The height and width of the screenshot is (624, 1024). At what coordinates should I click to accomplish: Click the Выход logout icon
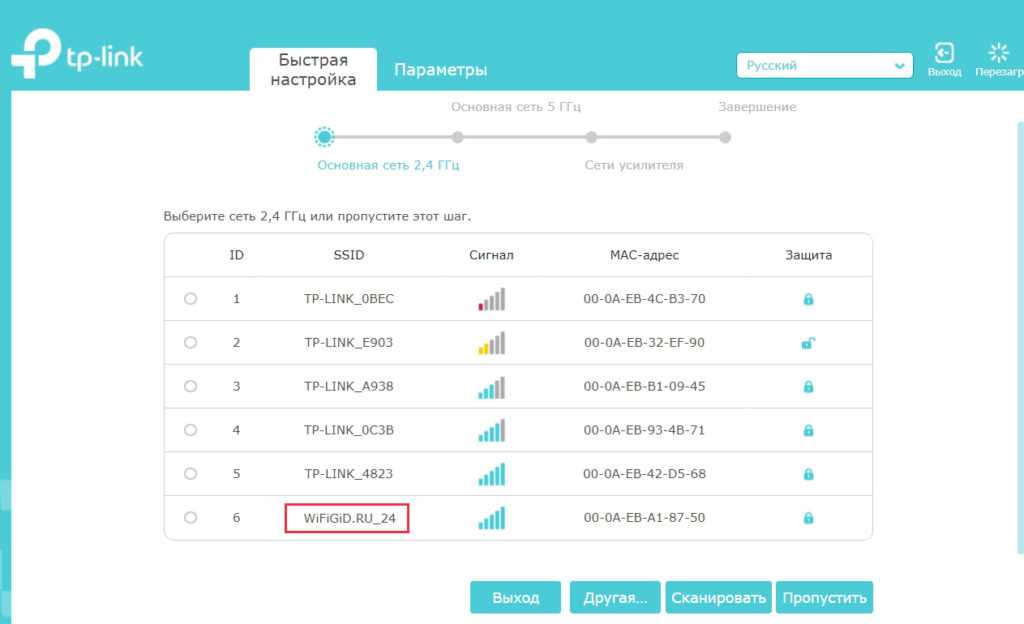943,54
